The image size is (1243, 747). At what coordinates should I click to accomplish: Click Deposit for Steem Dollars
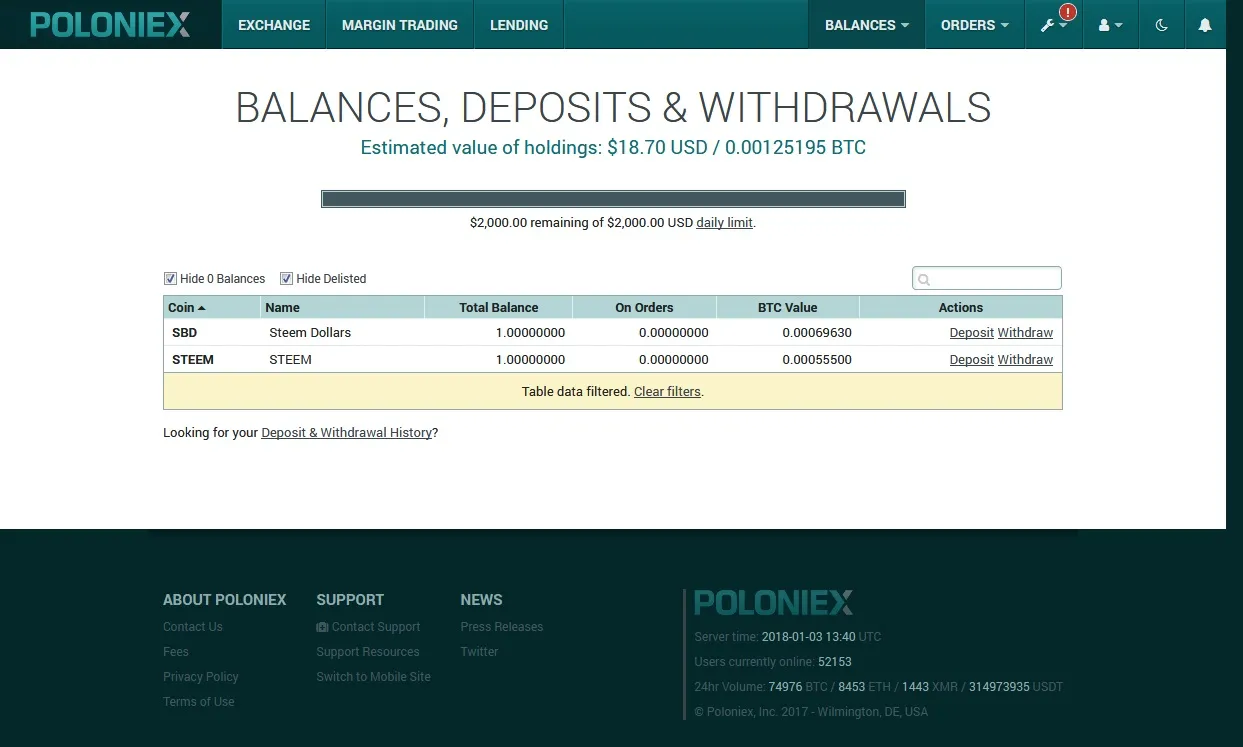[971, 333]
